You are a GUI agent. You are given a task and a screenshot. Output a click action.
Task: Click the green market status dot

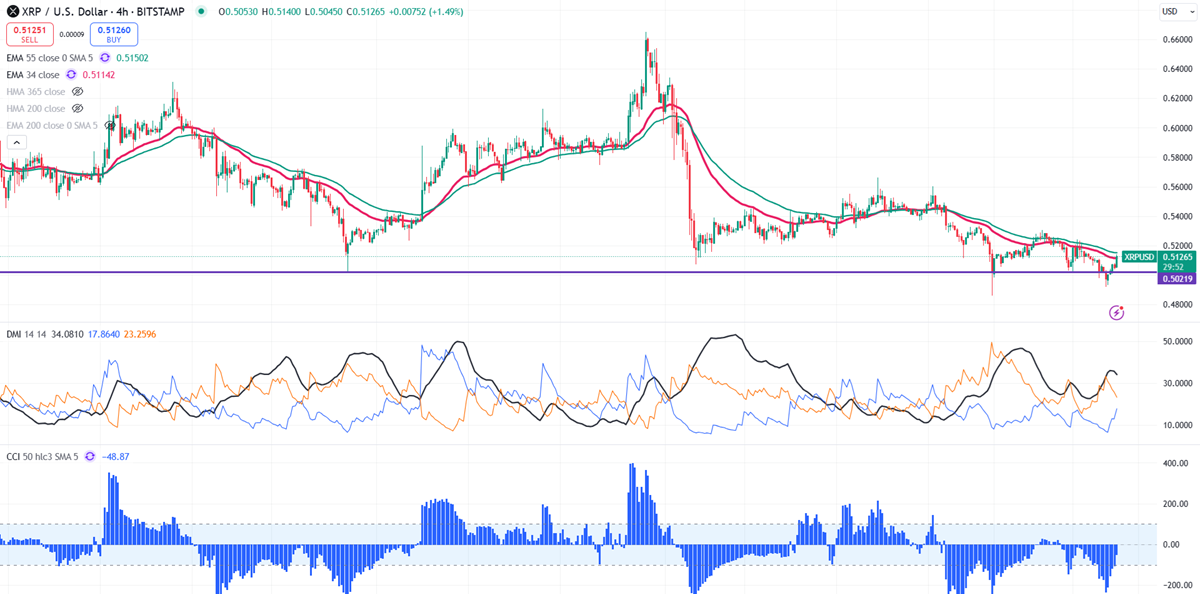tap(202, 12)
